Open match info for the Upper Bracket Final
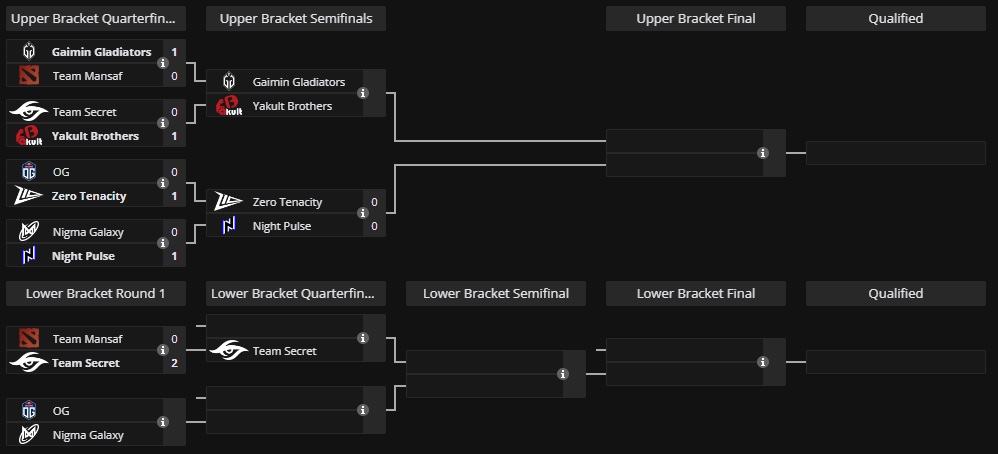This screenshot has height=454, width=998. [763, 153]
